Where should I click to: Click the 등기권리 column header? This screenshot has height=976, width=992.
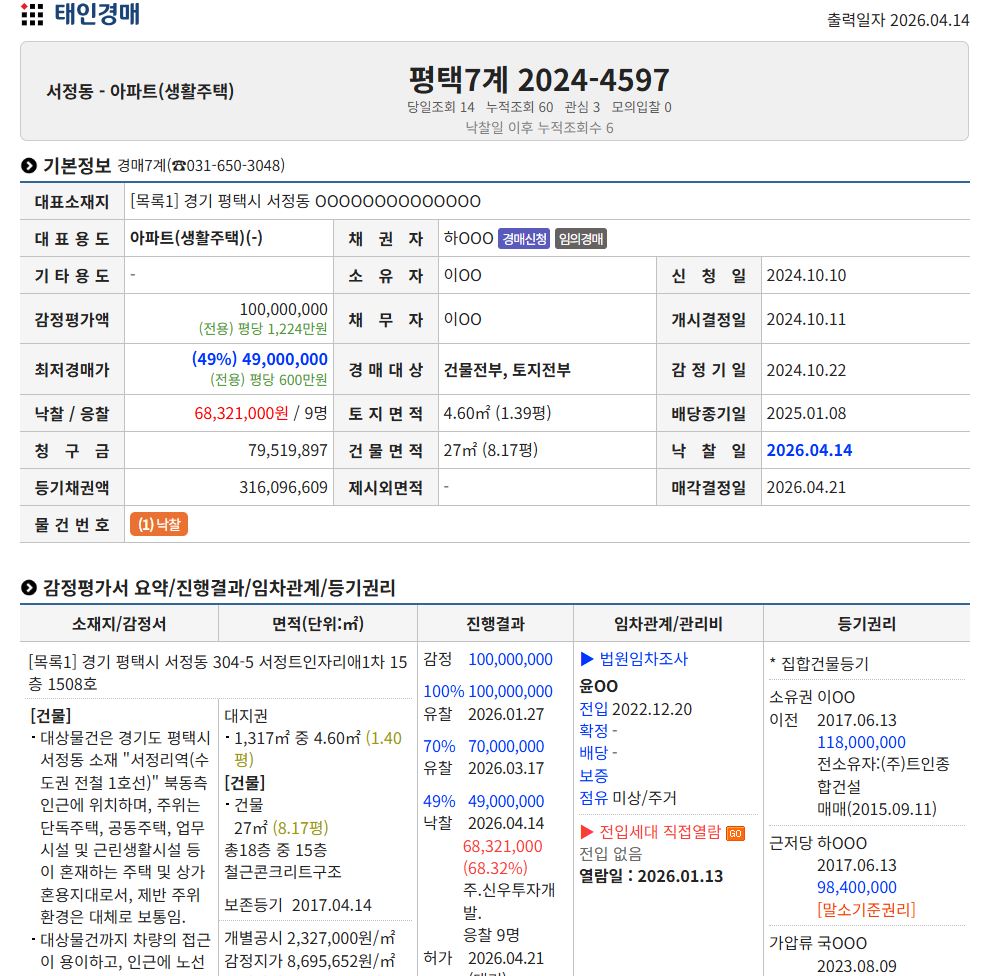(x=866, y=624)
